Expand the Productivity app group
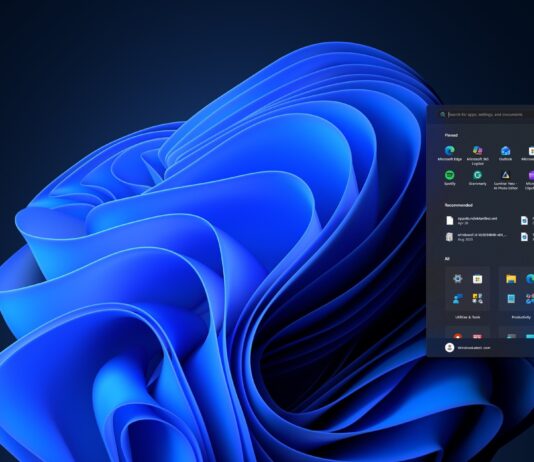Image resolution: width=534 pixels, height=462 pixels. click(521, 317)
